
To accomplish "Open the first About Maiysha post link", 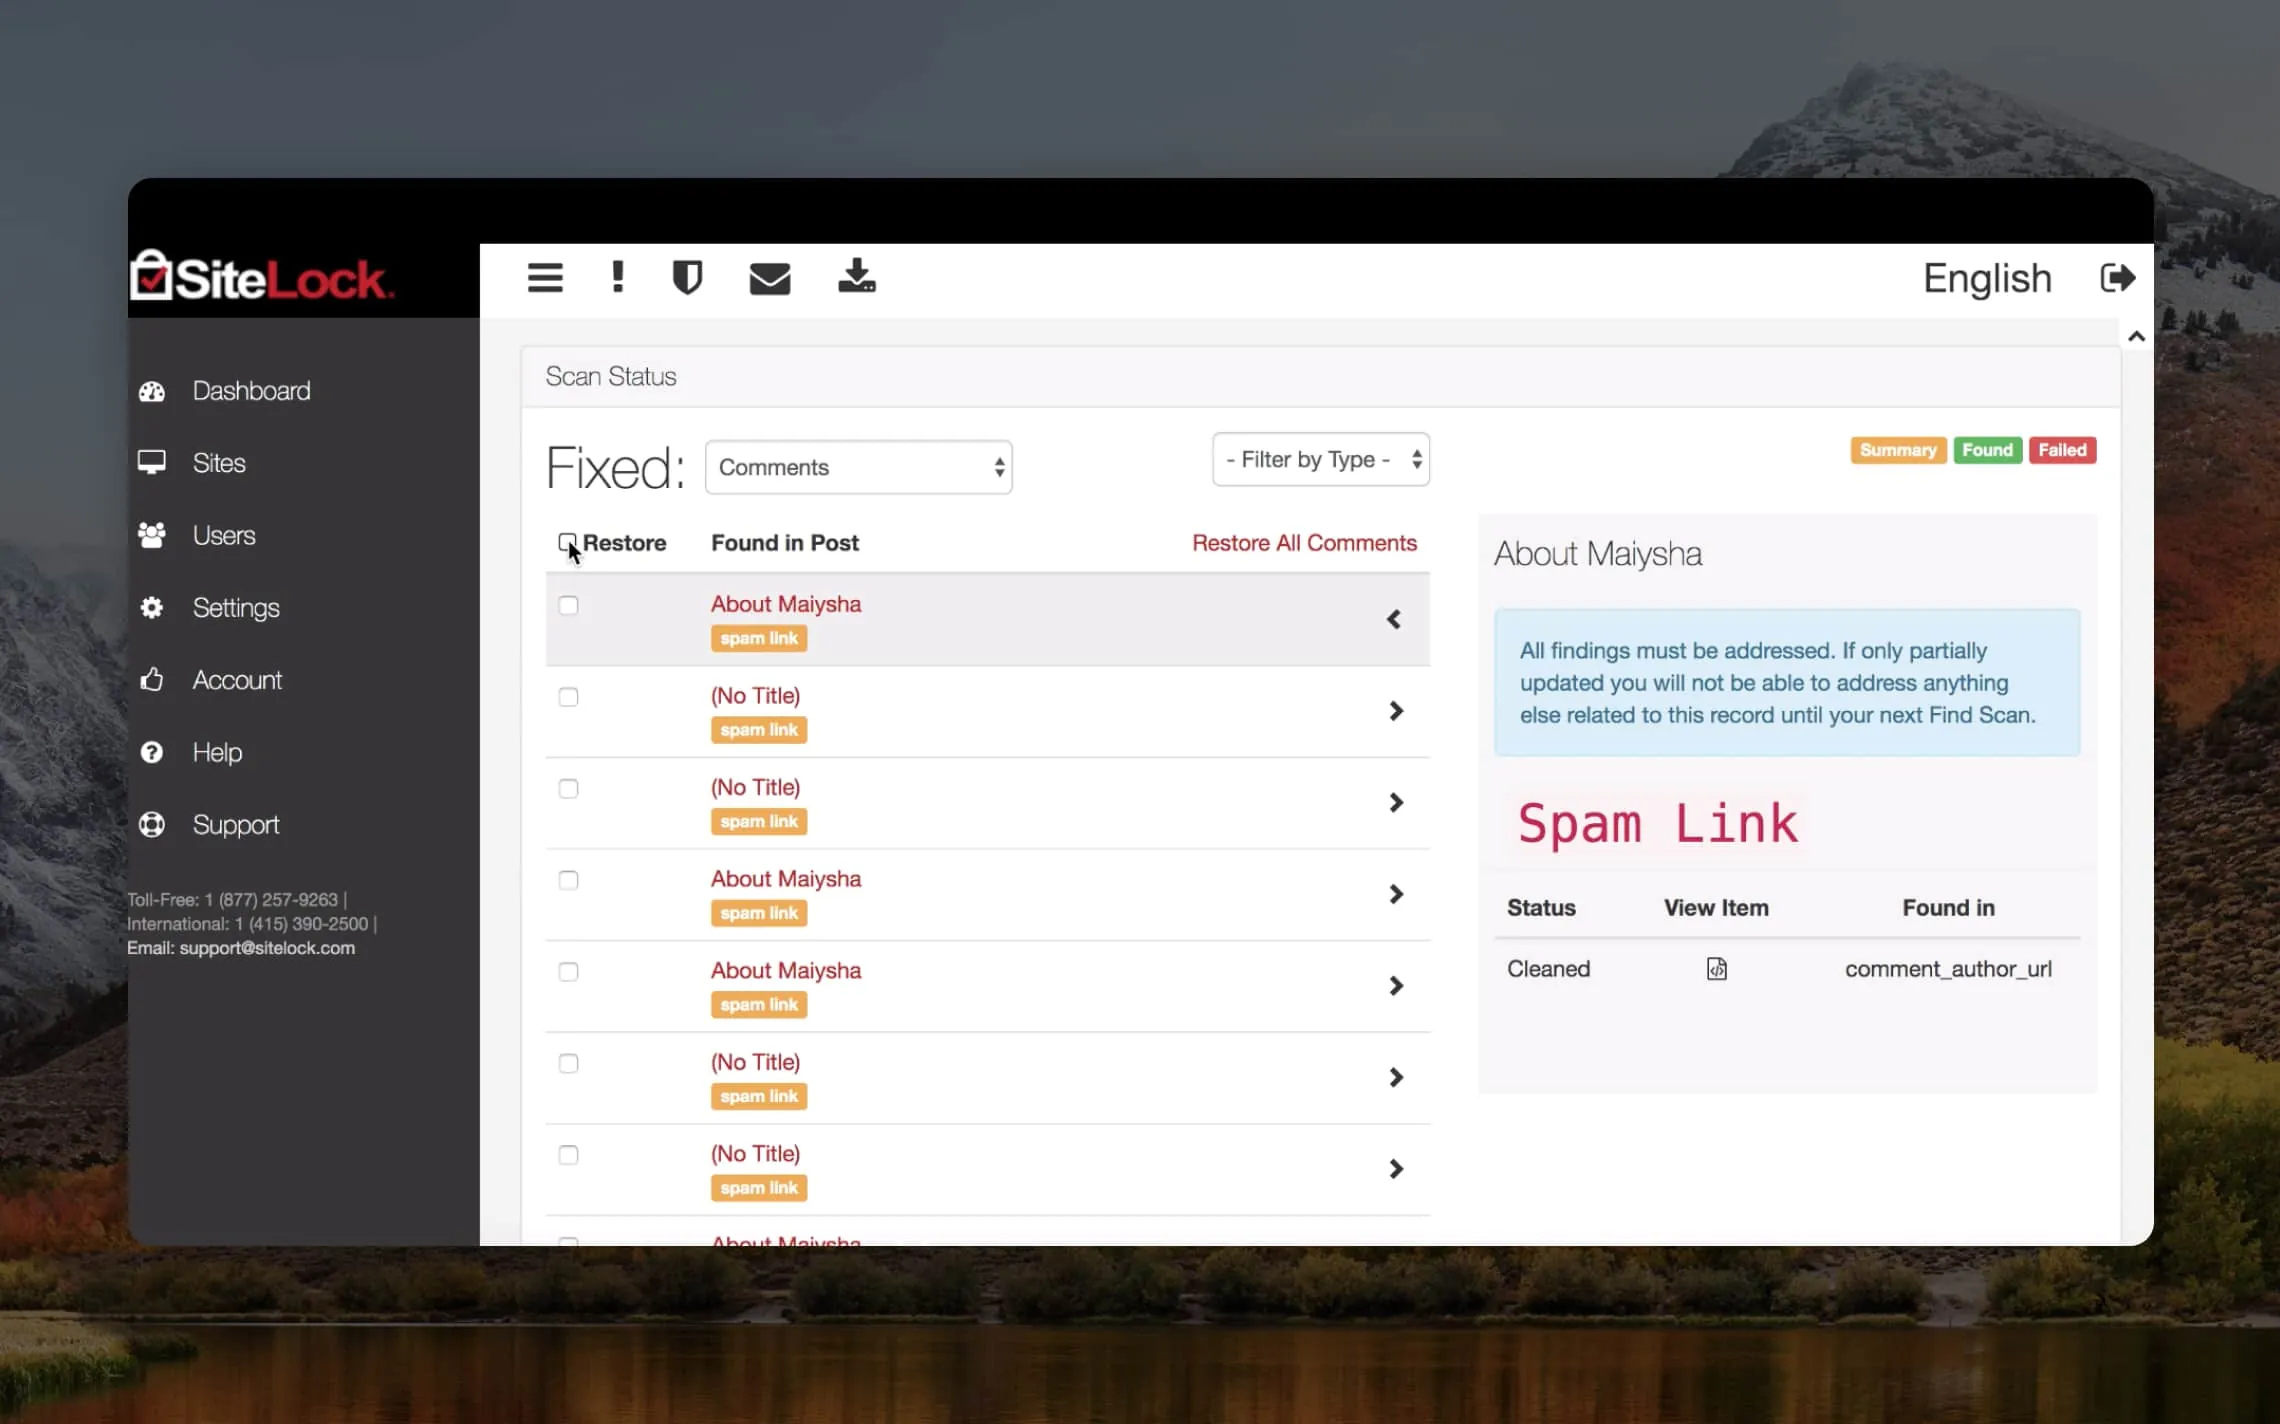I will tap(786, 604).
